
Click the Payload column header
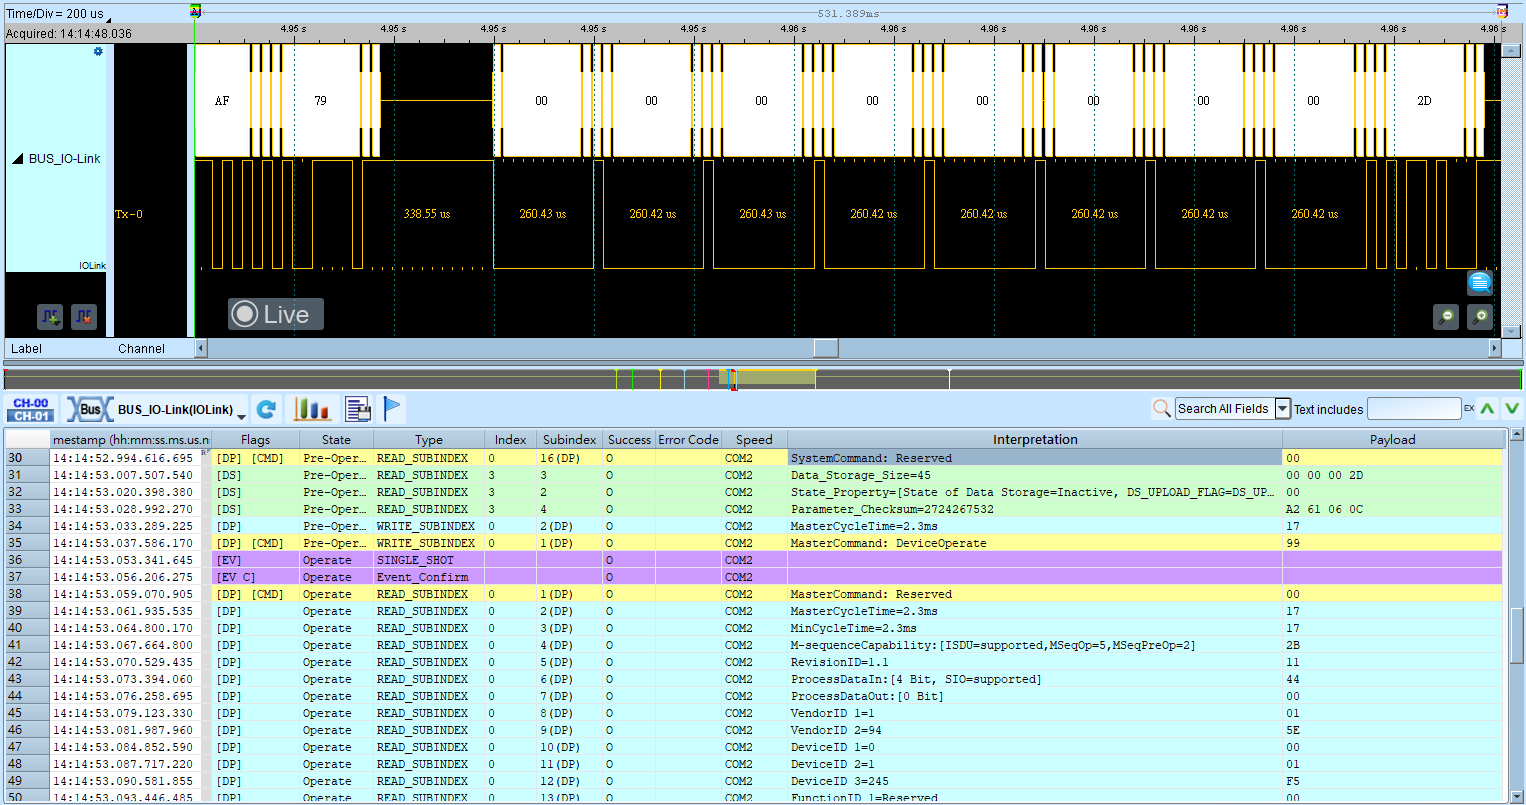click(1392, 439)
